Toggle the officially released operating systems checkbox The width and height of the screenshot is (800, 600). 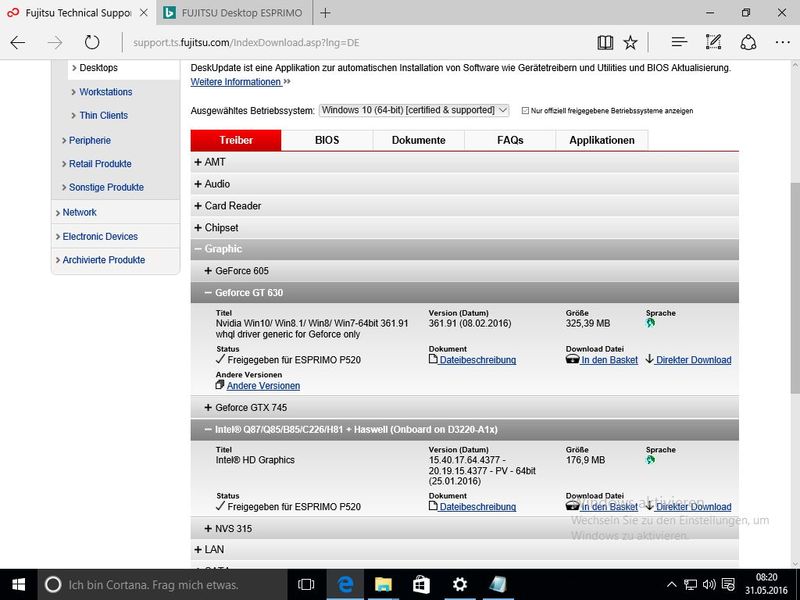coord(526,110)
